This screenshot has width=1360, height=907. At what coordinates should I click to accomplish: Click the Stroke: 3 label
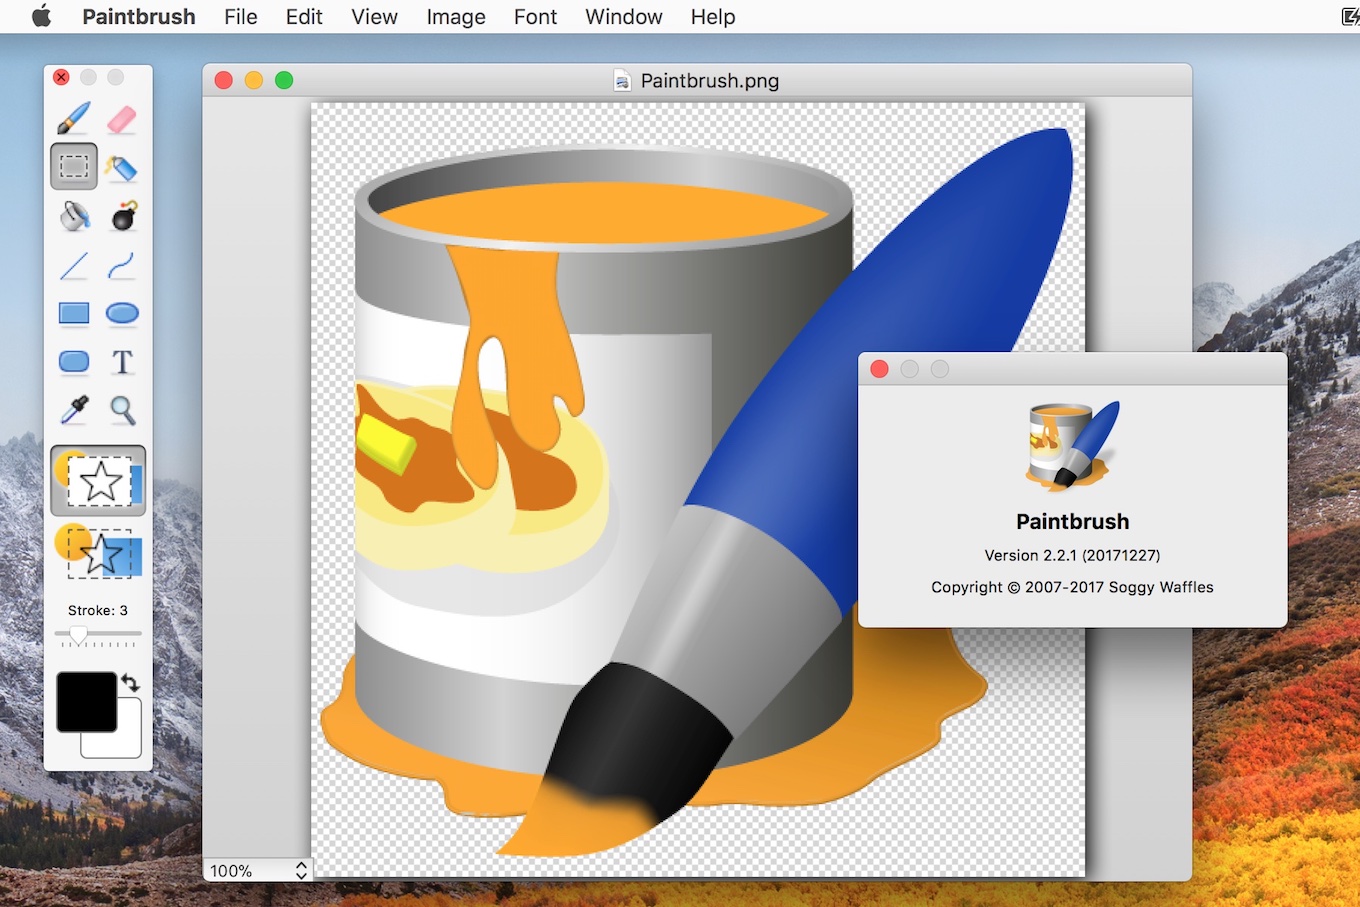(98, 610)
